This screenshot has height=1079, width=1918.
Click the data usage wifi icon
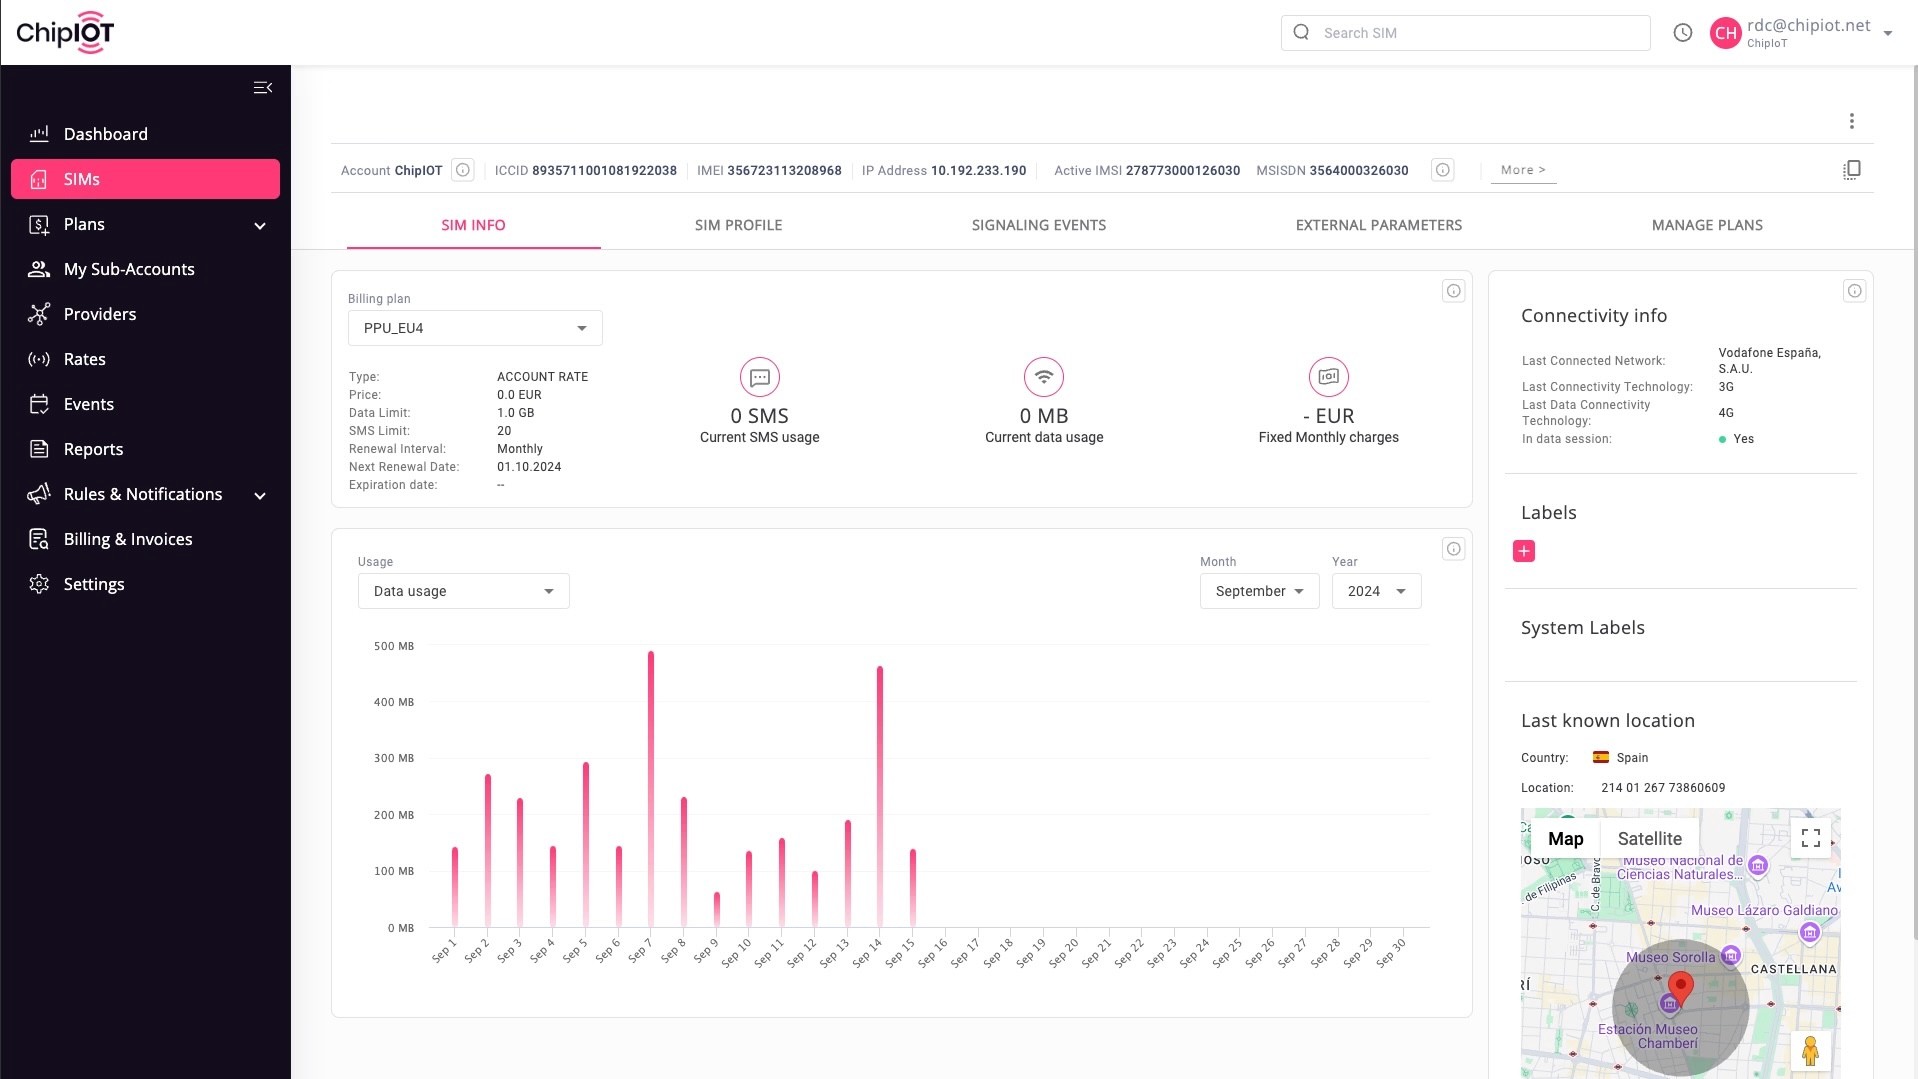pyautogui.click(x=1044, y=377)
